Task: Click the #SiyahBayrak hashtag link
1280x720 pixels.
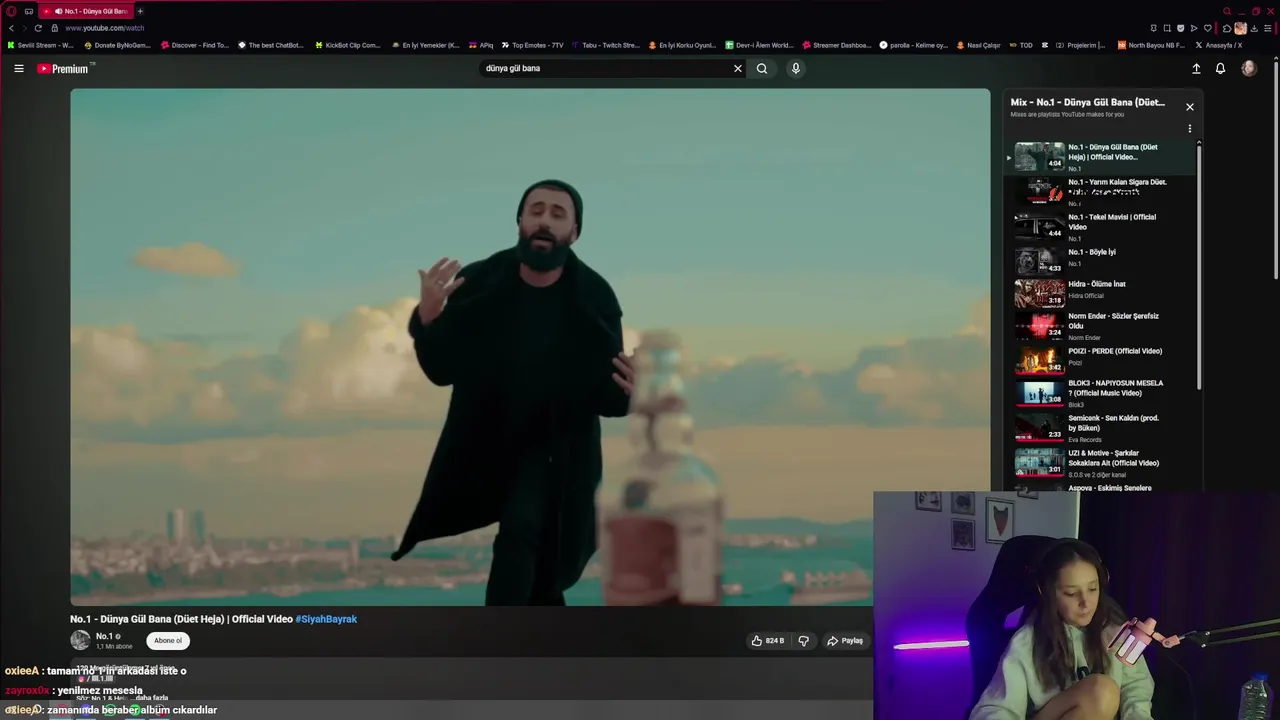Action: click(326, 619)
